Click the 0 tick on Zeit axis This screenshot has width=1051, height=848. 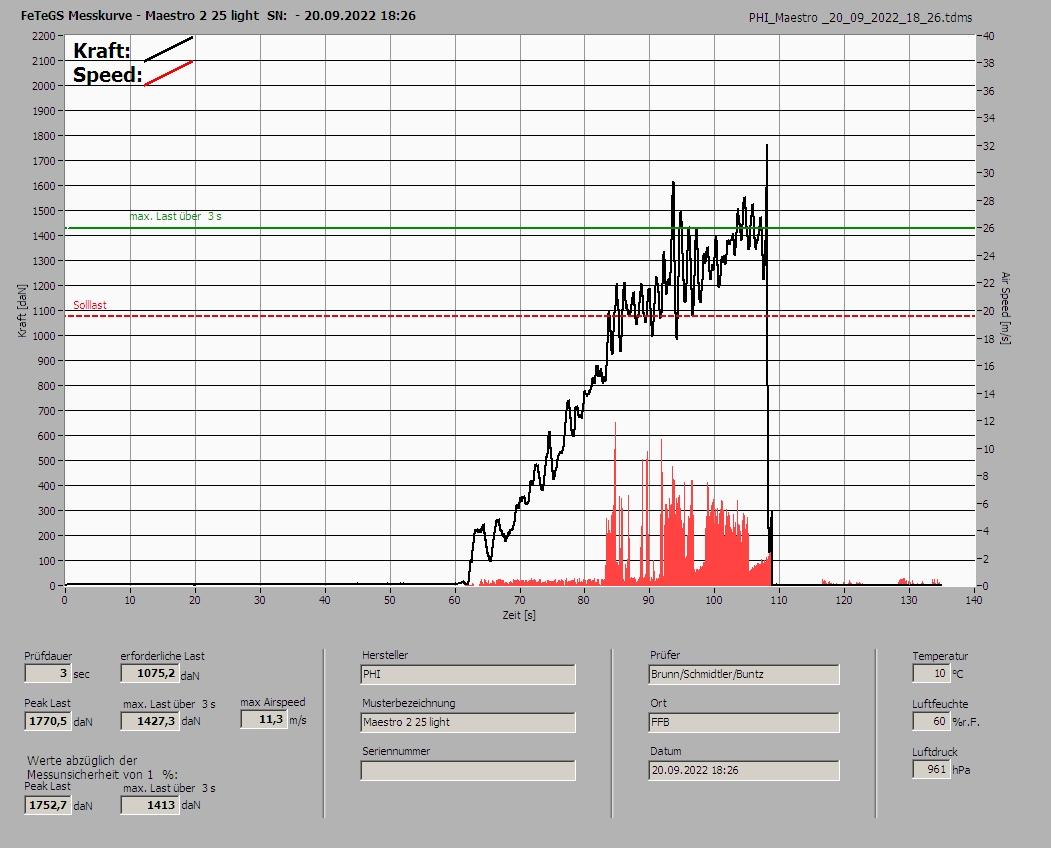[x=64, y=600]
